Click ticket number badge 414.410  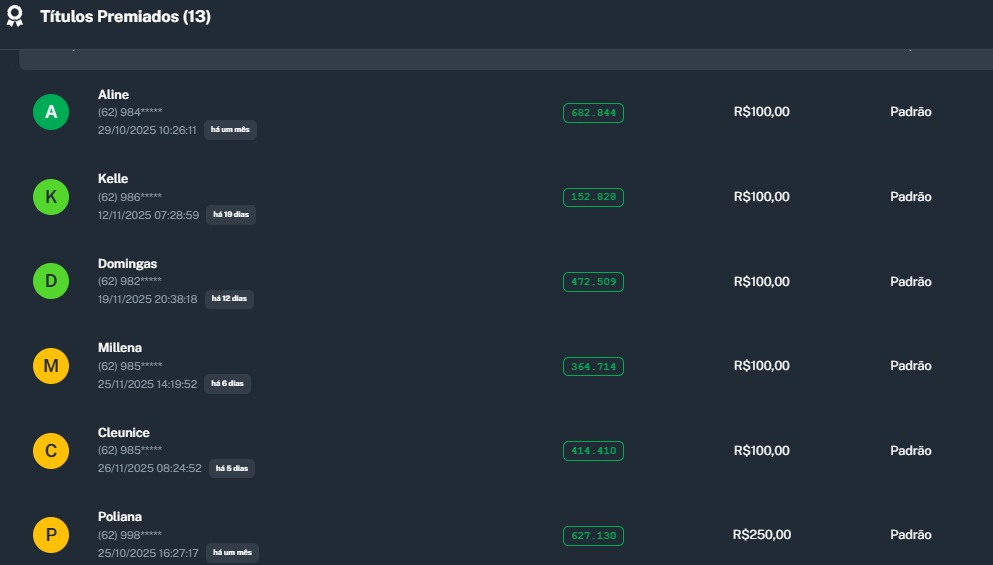tap(593, 451)
